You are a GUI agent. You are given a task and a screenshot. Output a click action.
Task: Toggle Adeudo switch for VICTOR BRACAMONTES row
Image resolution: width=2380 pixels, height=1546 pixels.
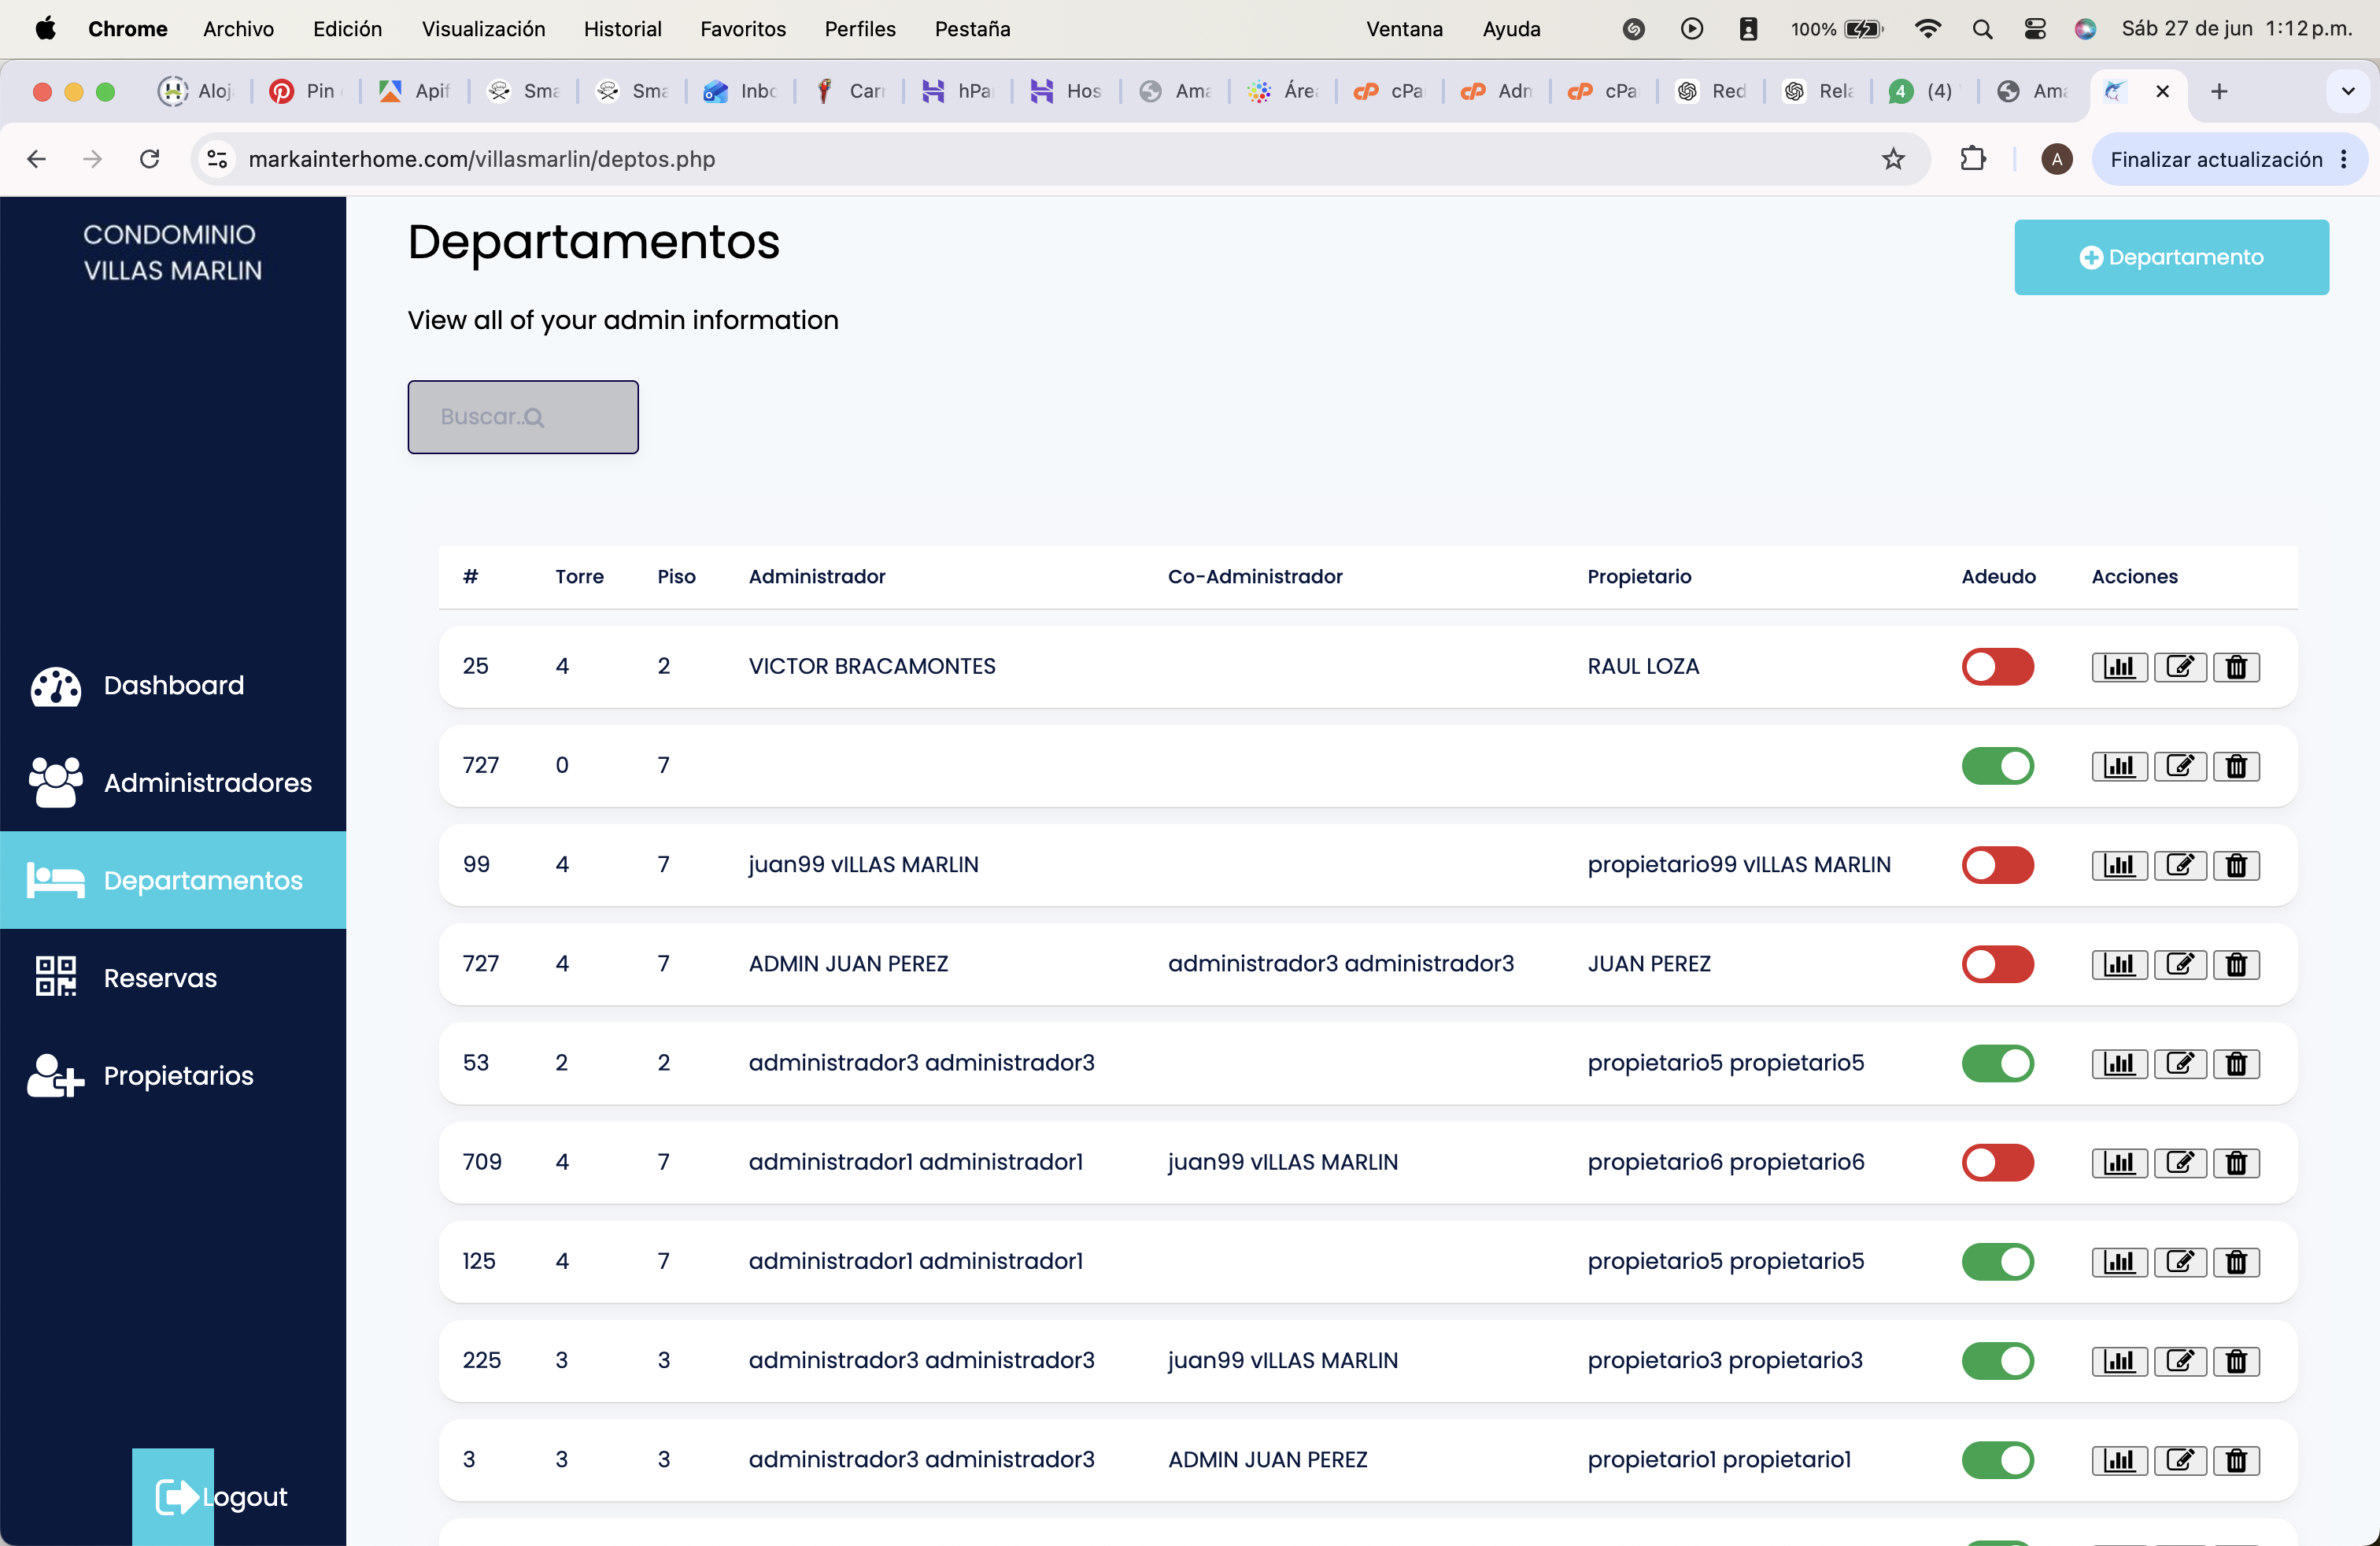pyautogui.click(x=1997, y=667)
